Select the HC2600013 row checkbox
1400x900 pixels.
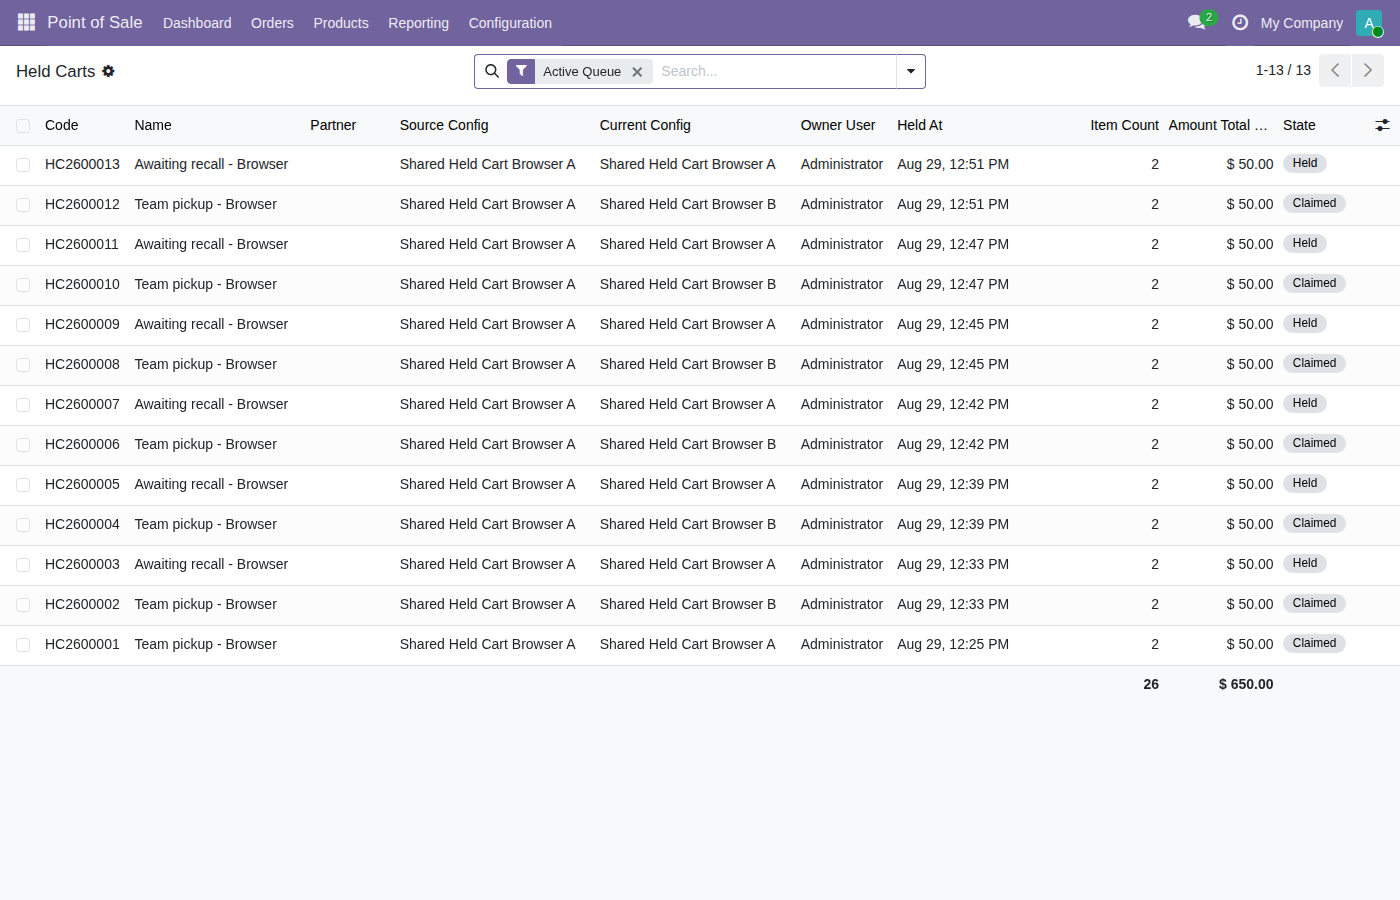23,165
